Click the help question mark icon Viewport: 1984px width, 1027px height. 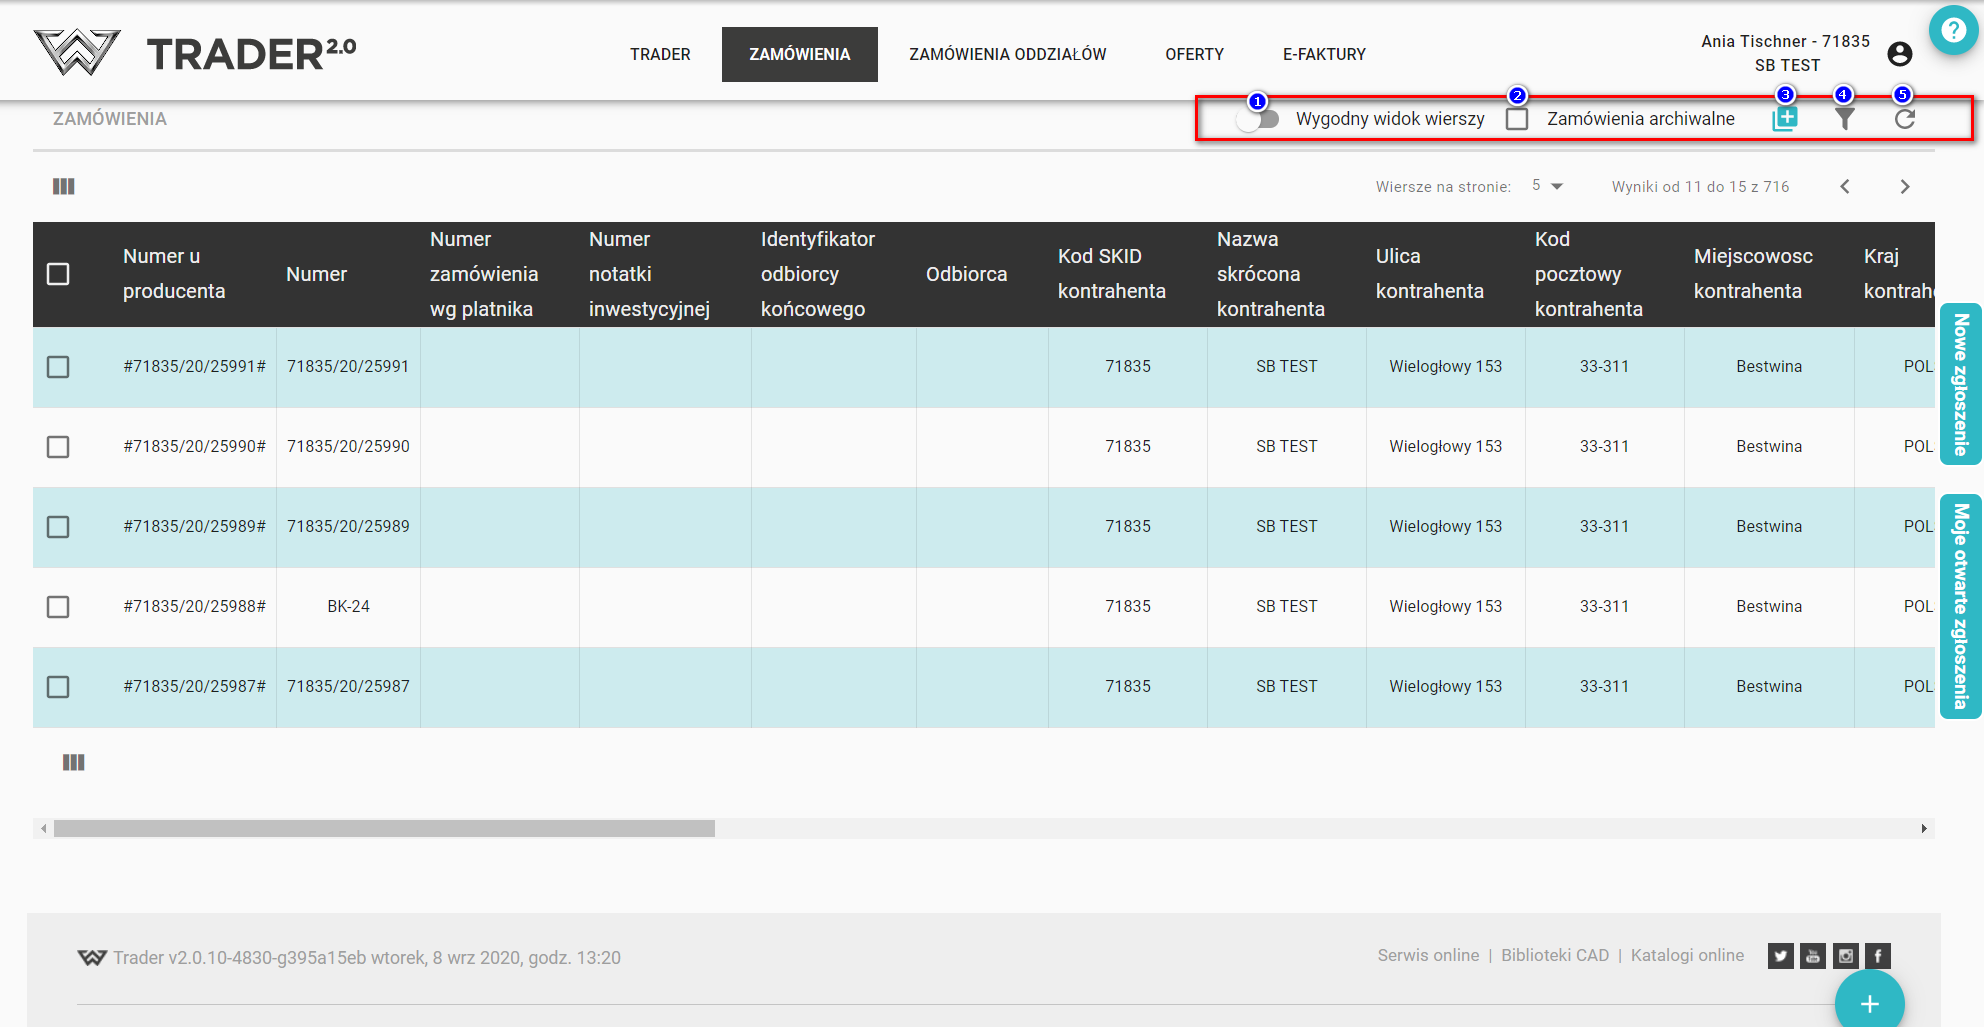1953,31
